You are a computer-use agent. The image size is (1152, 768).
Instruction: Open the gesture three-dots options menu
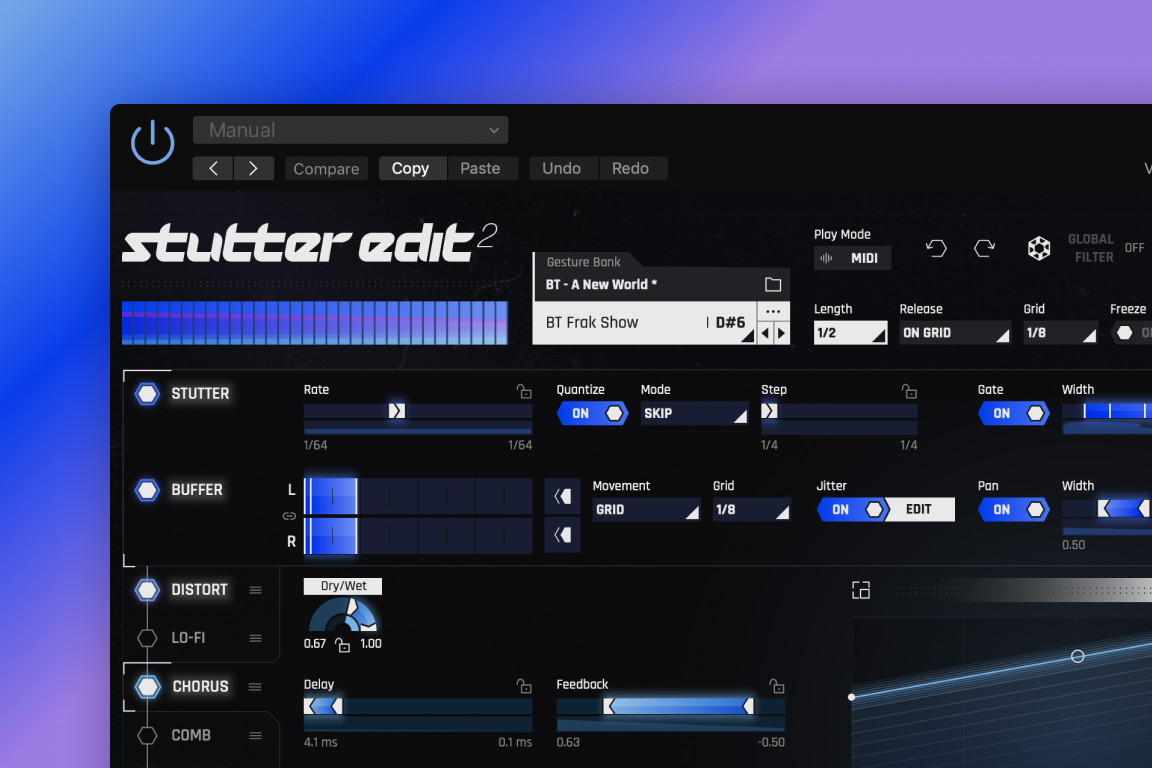773,312
